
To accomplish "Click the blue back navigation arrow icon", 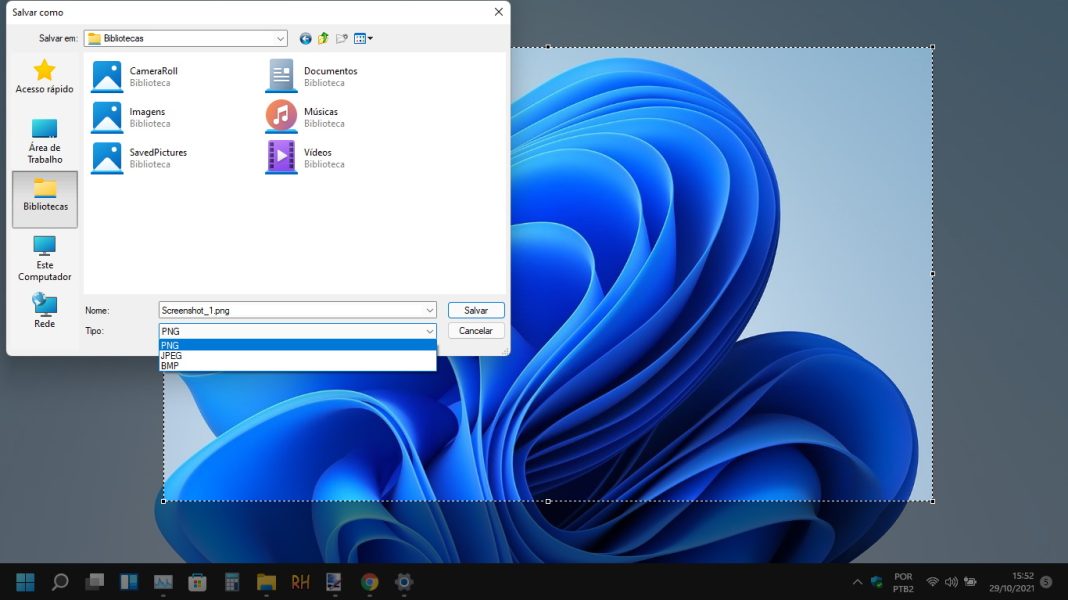I will [305, 38].
